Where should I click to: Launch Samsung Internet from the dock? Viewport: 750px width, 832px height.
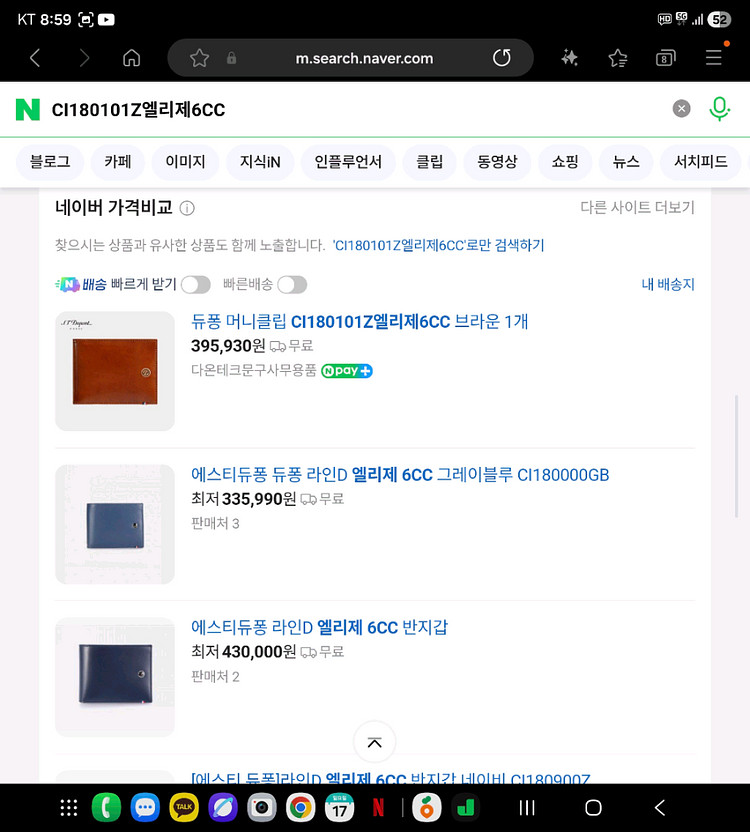[x=223, y=808]
